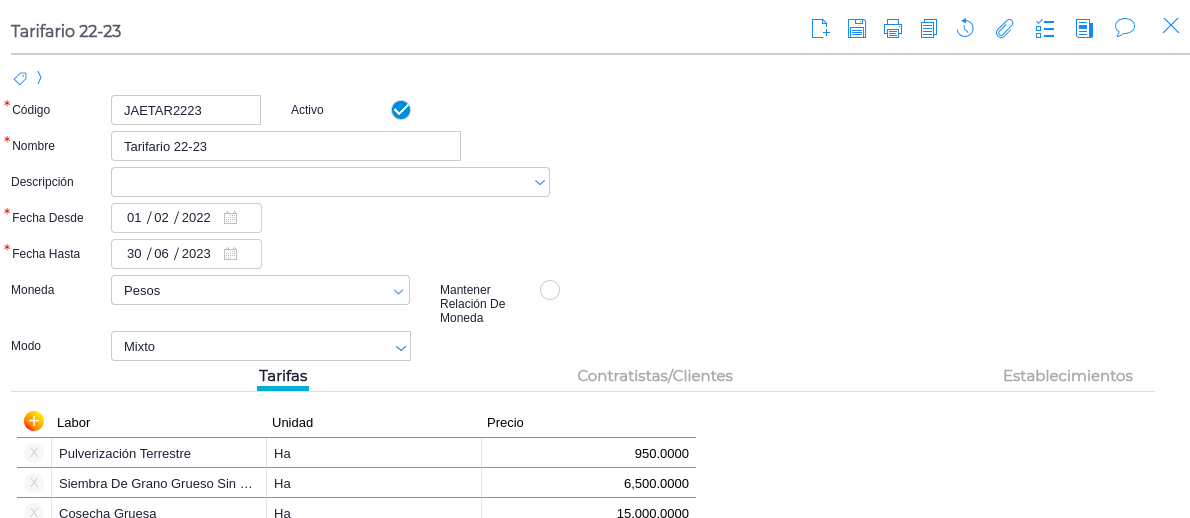The height and width of the screenshot is (518, 1190).
Task: Enable Mantener Relación De Moneda toggle
Action: 550,290
